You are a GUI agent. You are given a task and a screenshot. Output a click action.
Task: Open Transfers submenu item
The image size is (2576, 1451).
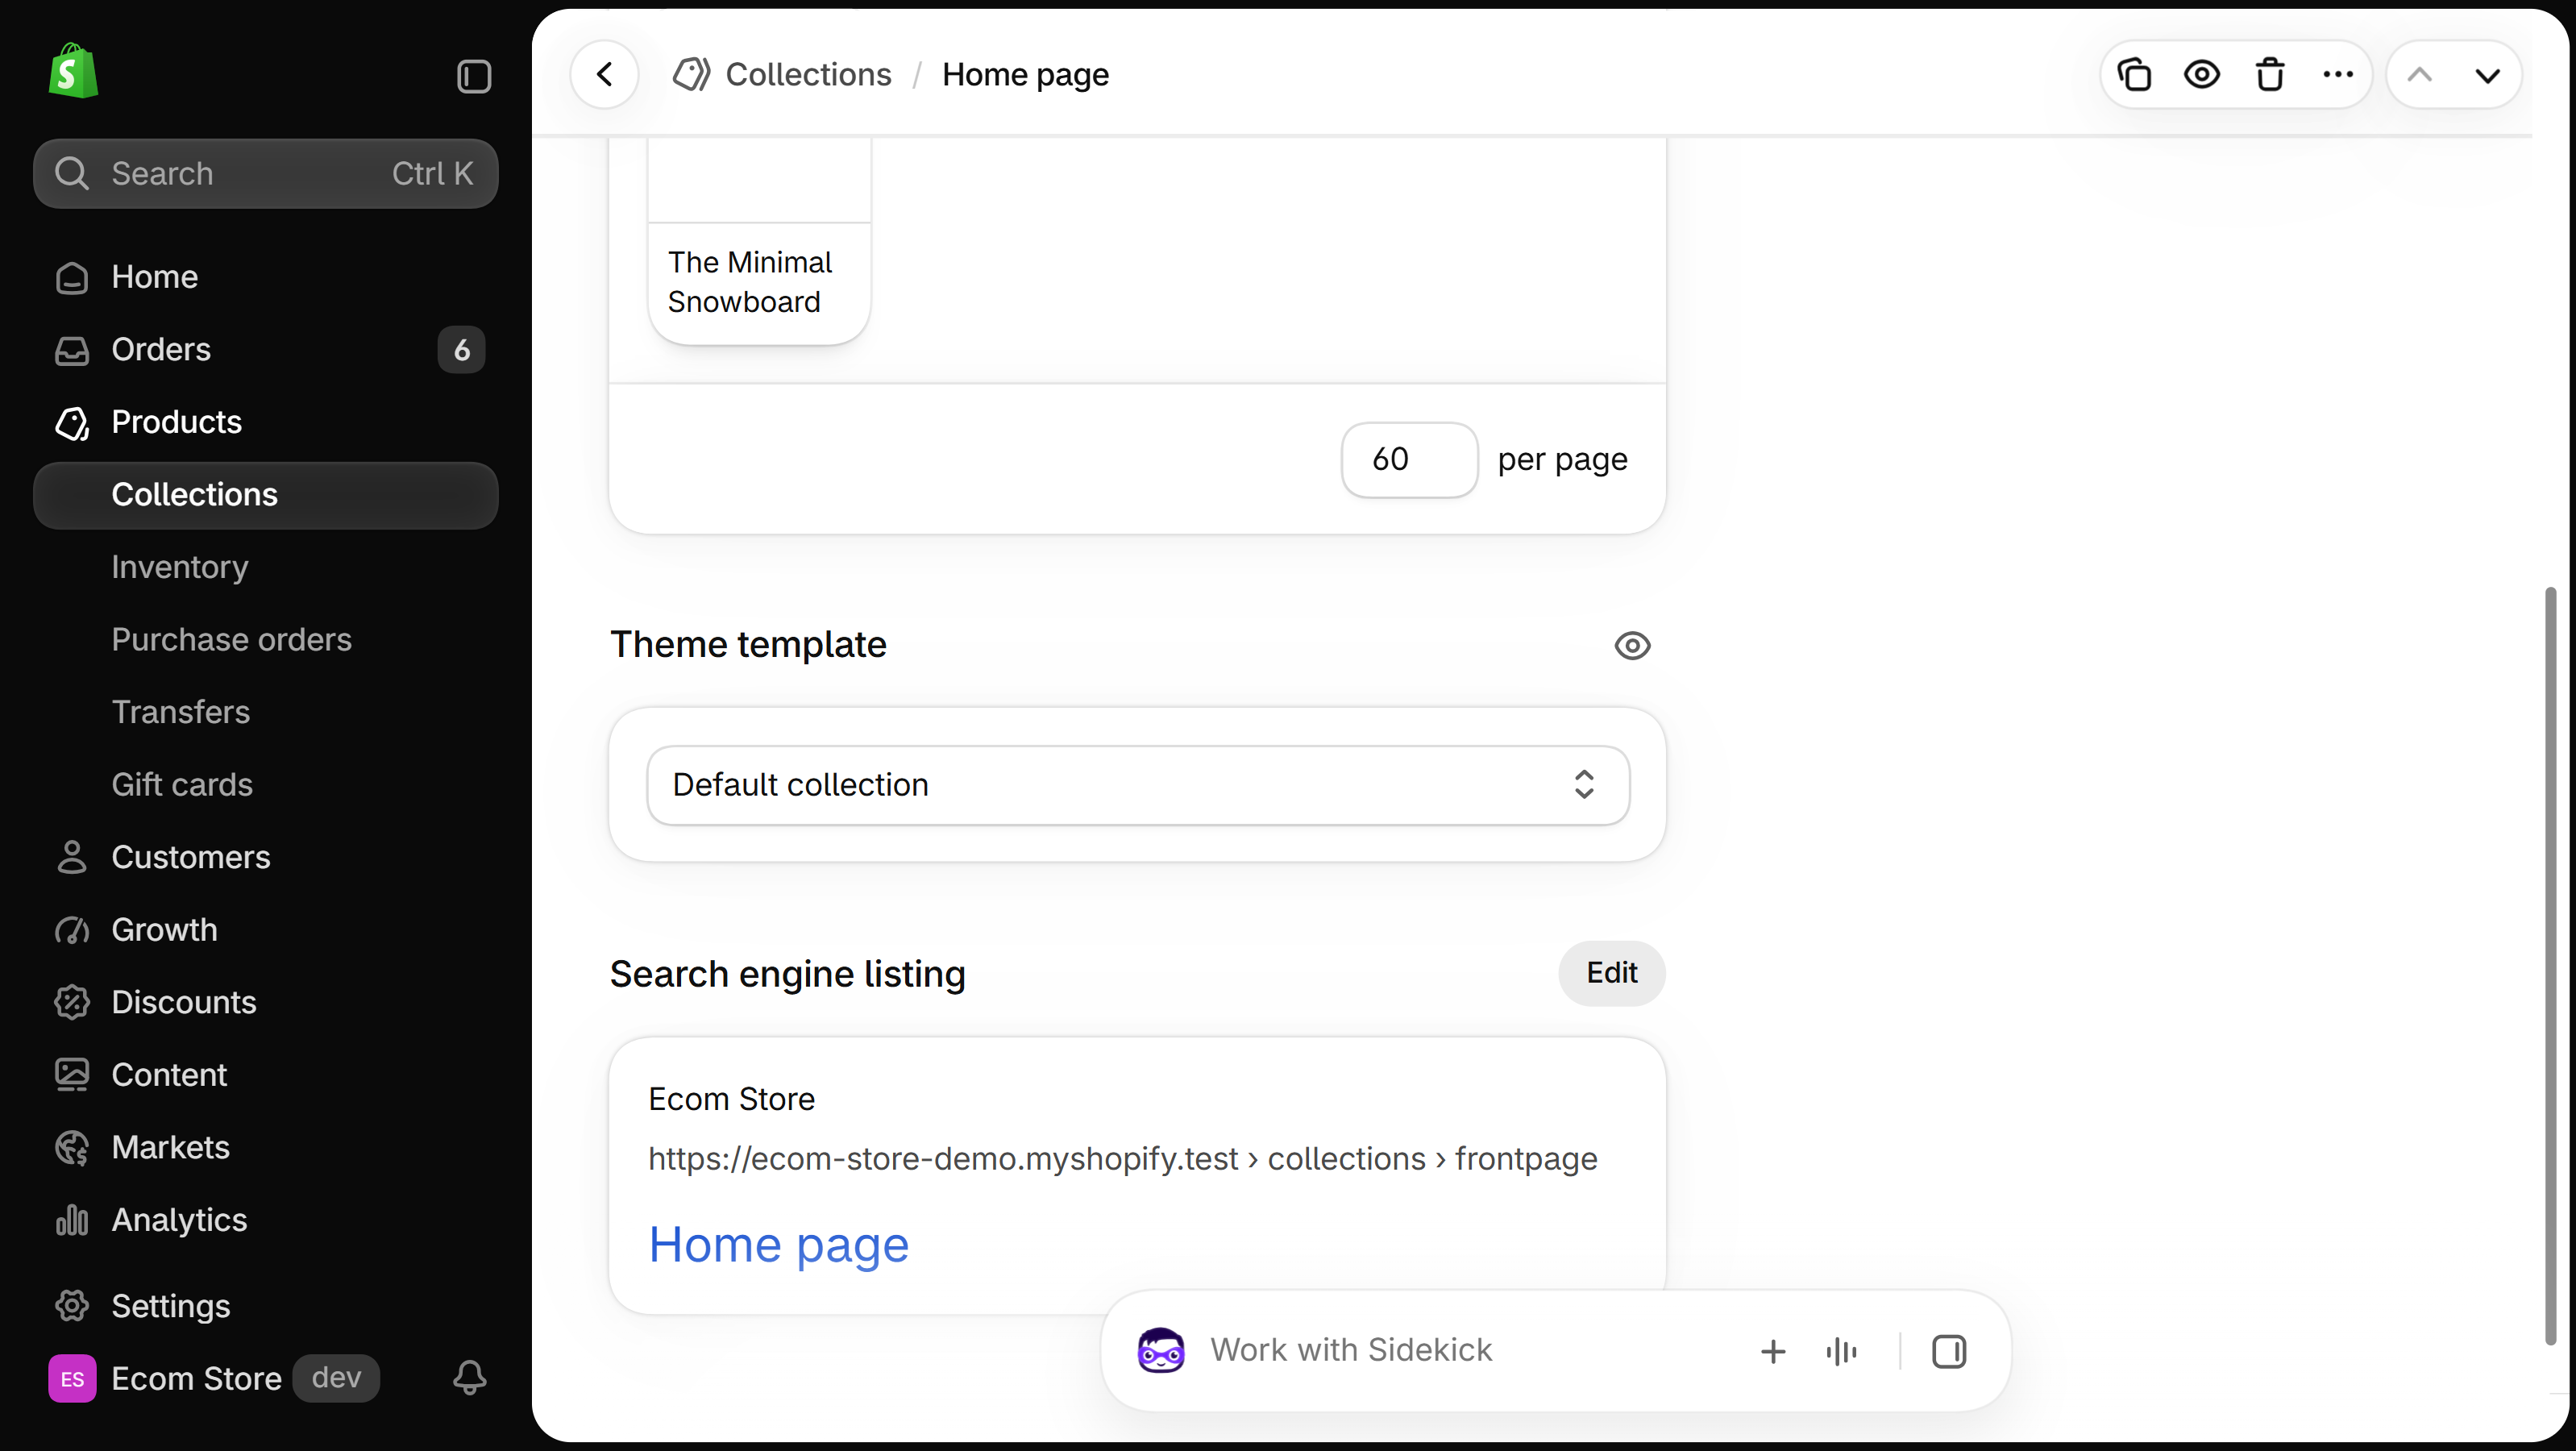click(x=266, y=712)
